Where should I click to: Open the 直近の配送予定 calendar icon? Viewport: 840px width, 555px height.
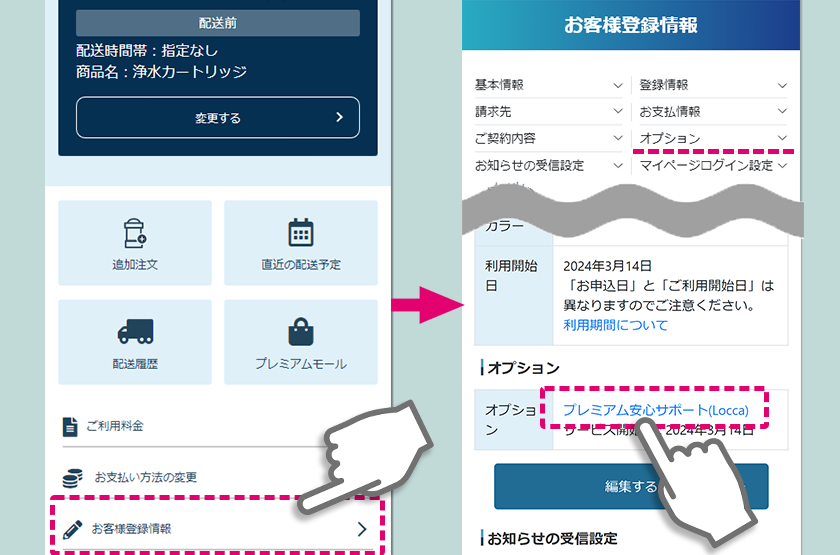(300, 232)
